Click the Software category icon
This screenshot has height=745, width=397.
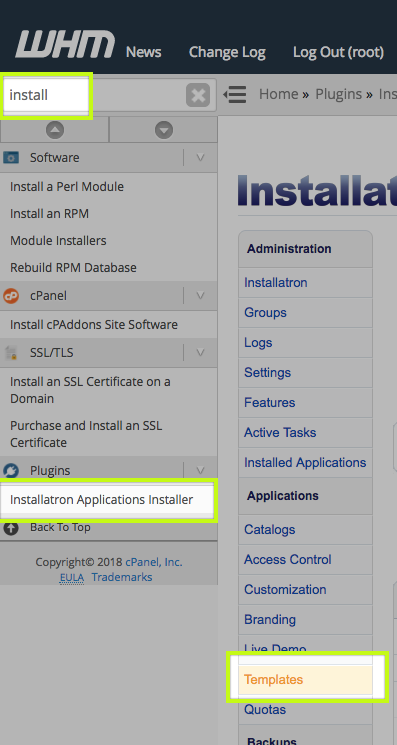(x=11, y=157)
